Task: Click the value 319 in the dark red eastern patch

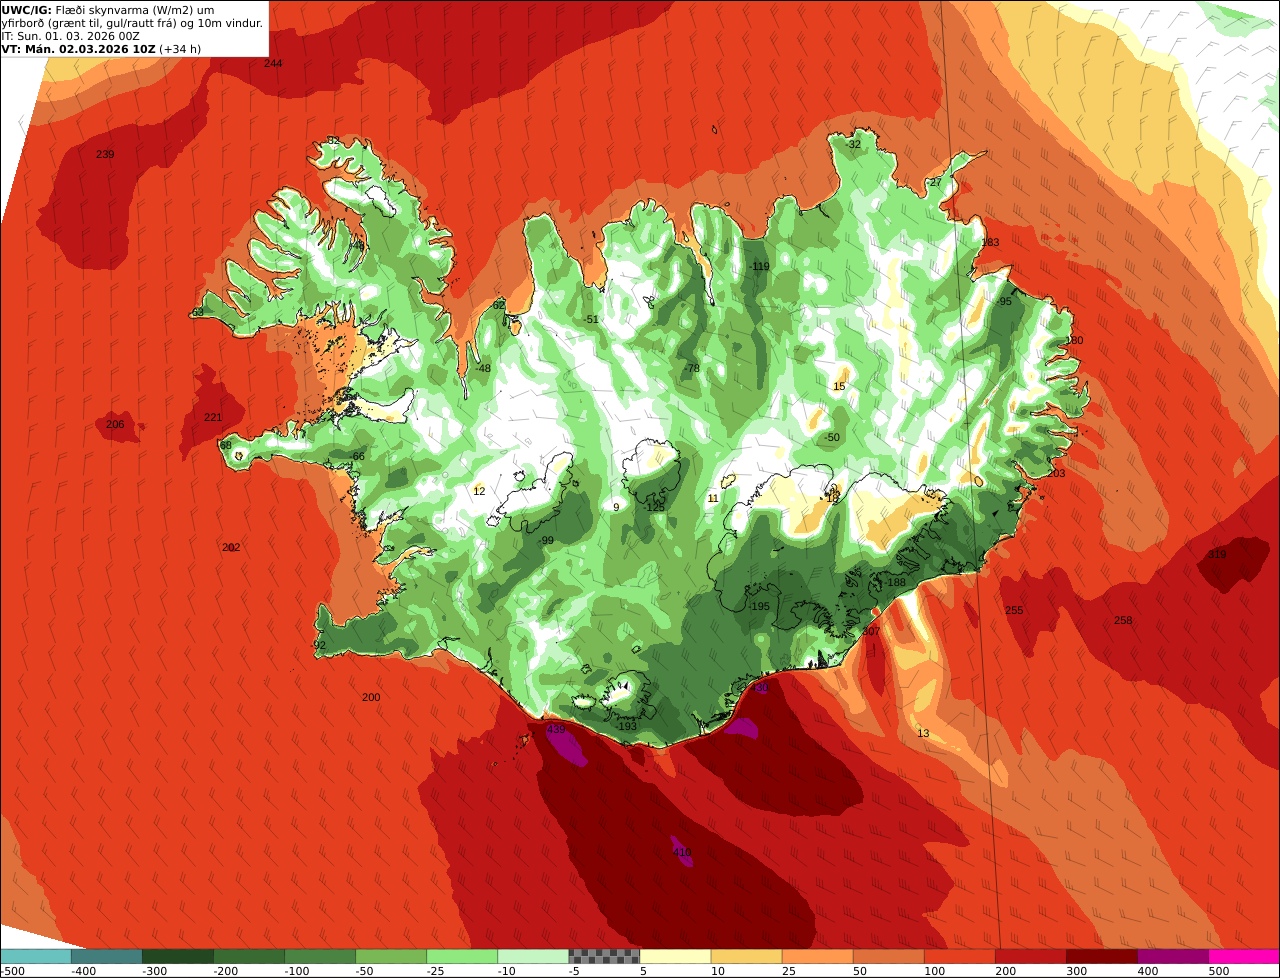Action: coord(1217,554)
